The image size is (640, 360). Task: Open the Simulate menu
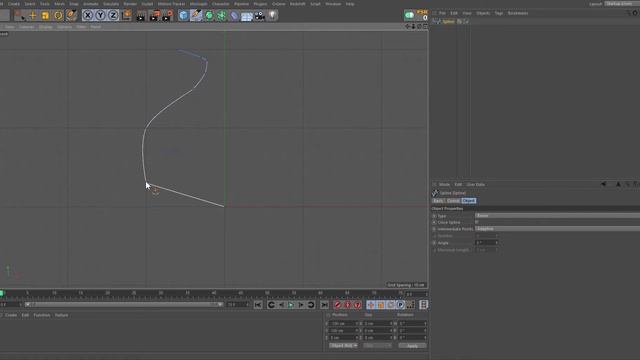coord(111,4)
